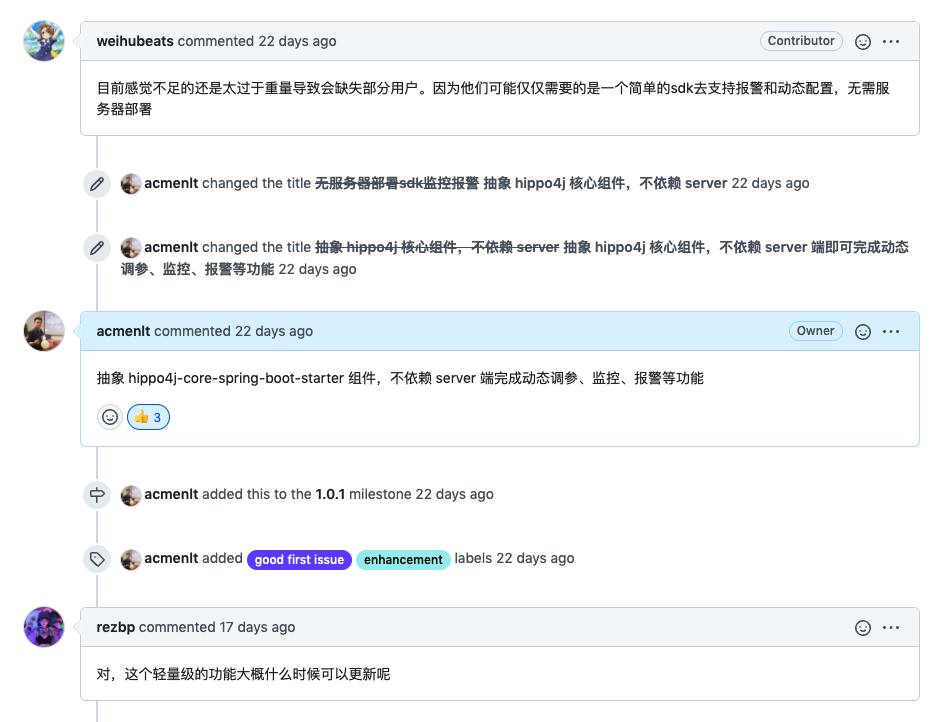The image size is (931, 722).
Task: Open the kebab menu on weihubeats' comment
Action: [891, 41]
